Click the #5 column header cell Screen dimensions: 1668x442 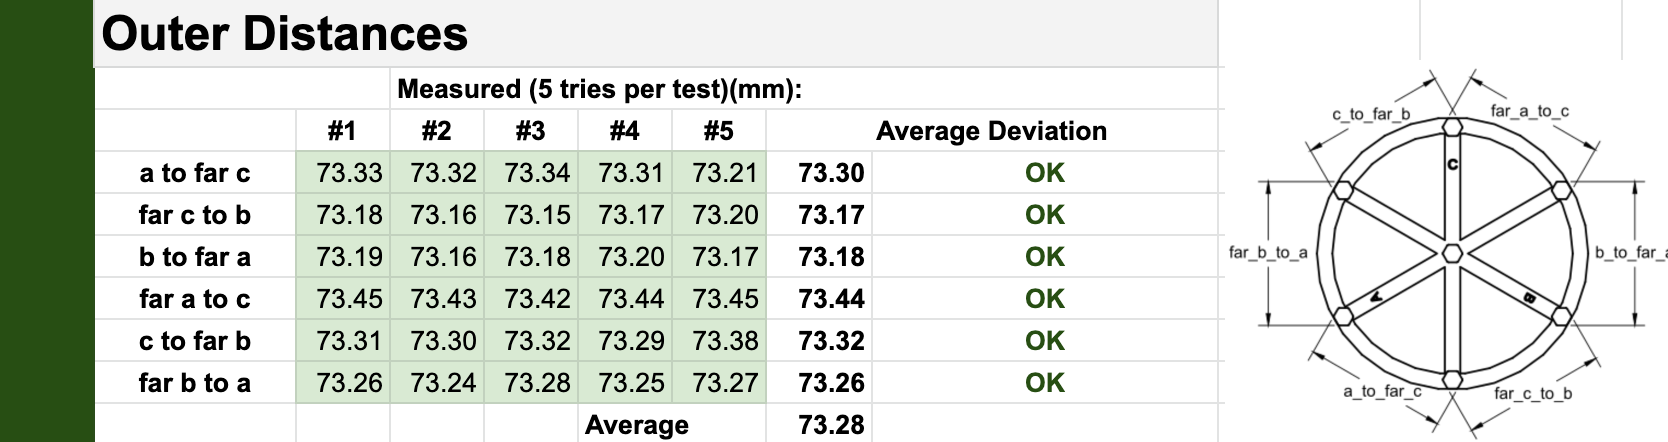click(718, 131)
